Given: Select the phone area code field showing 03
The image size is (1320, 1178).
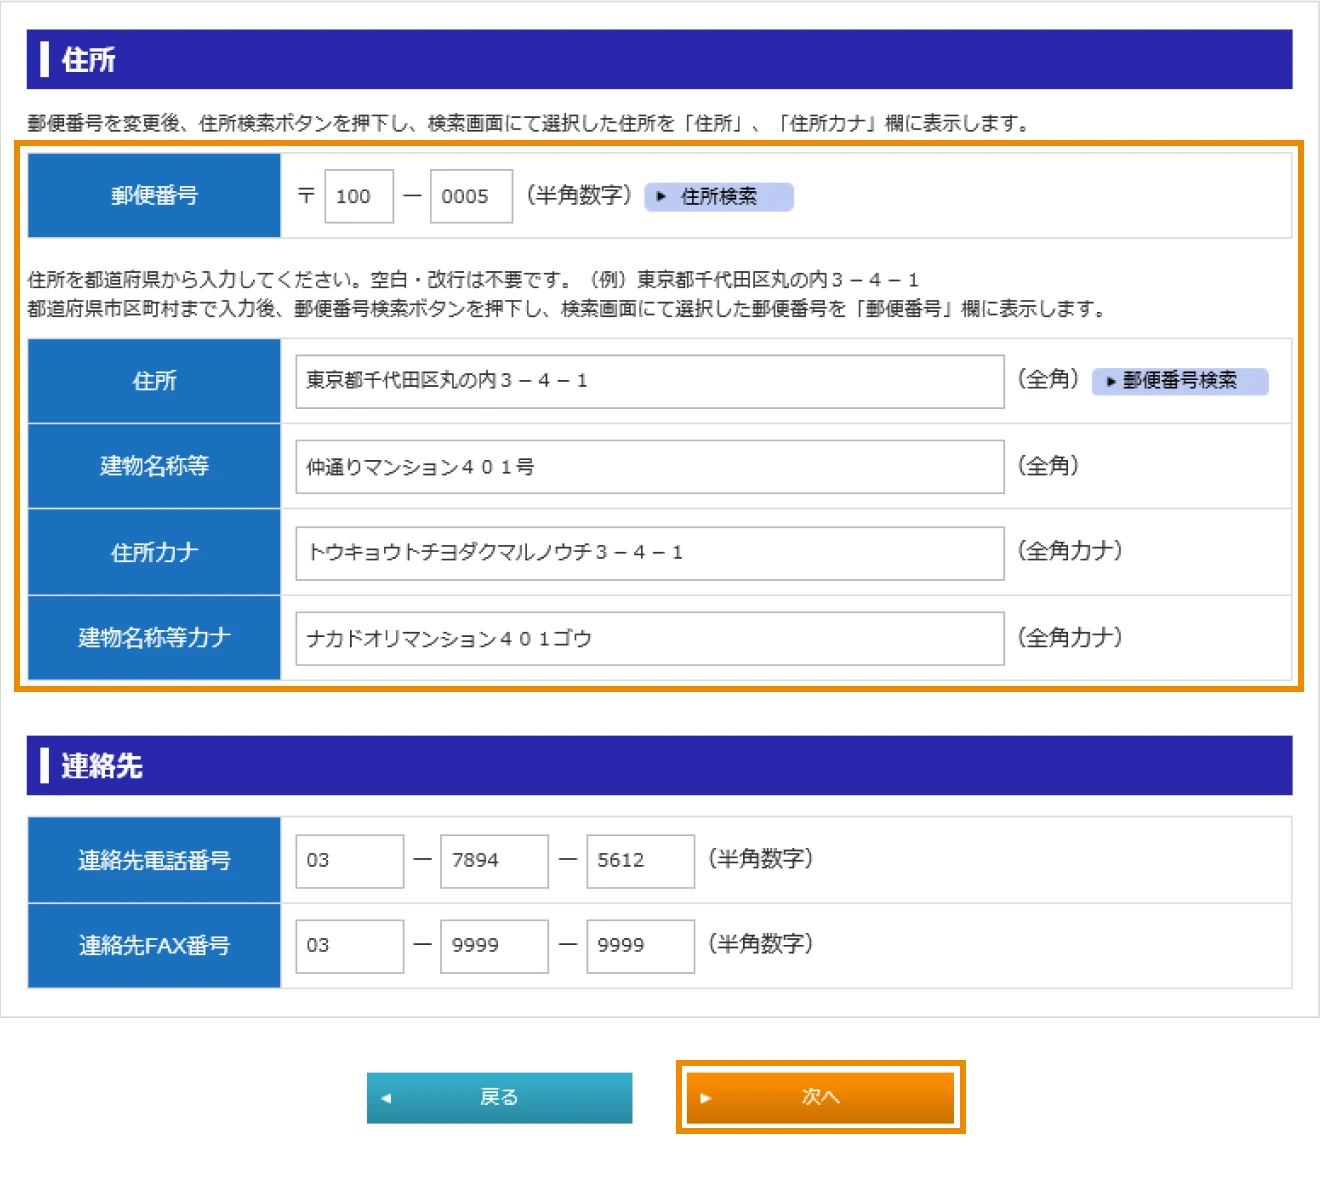Looking at the screenshot, I should 348,860.
